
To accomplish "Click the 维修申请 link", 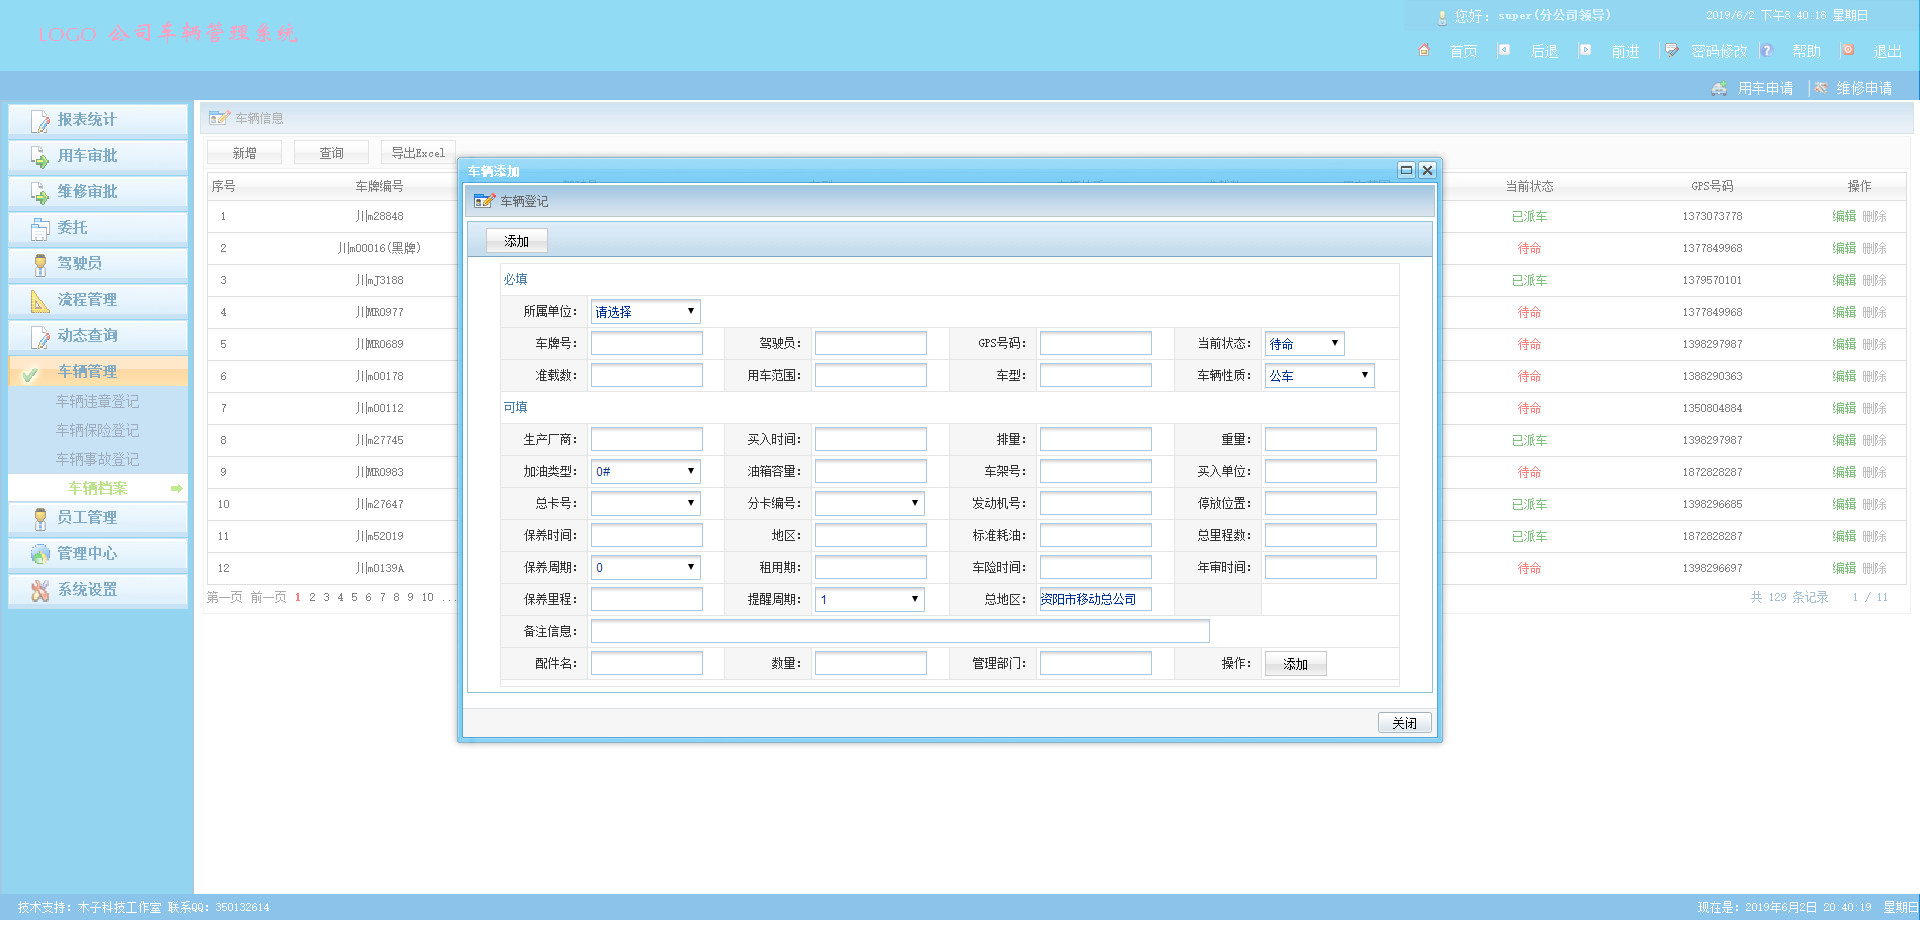I will point(1864,88).
